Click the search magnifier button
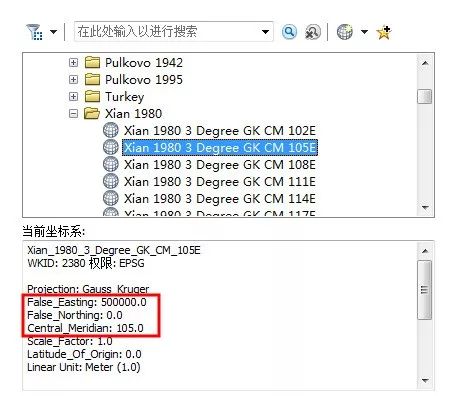This screenshot has height=396, width=450. (289, 32)
